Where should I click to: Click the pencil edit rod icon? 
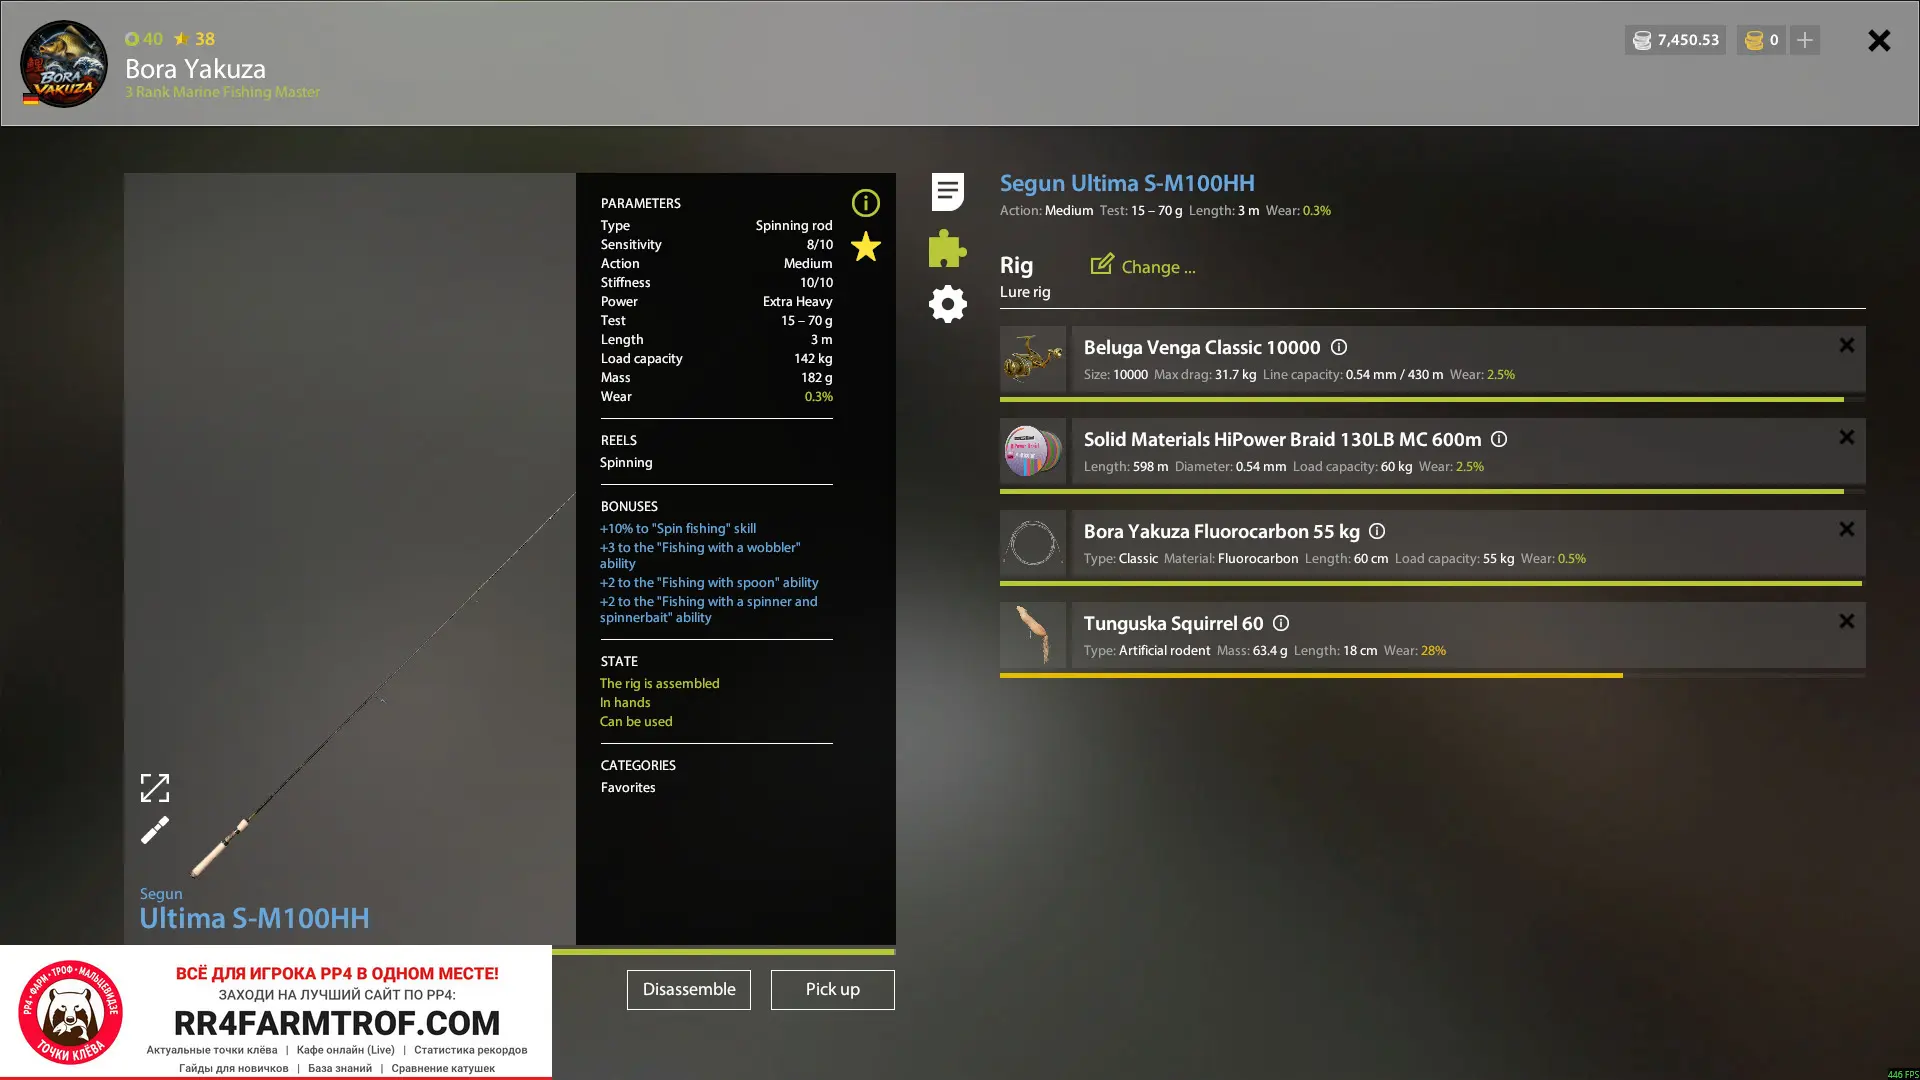tap(155, 830)
